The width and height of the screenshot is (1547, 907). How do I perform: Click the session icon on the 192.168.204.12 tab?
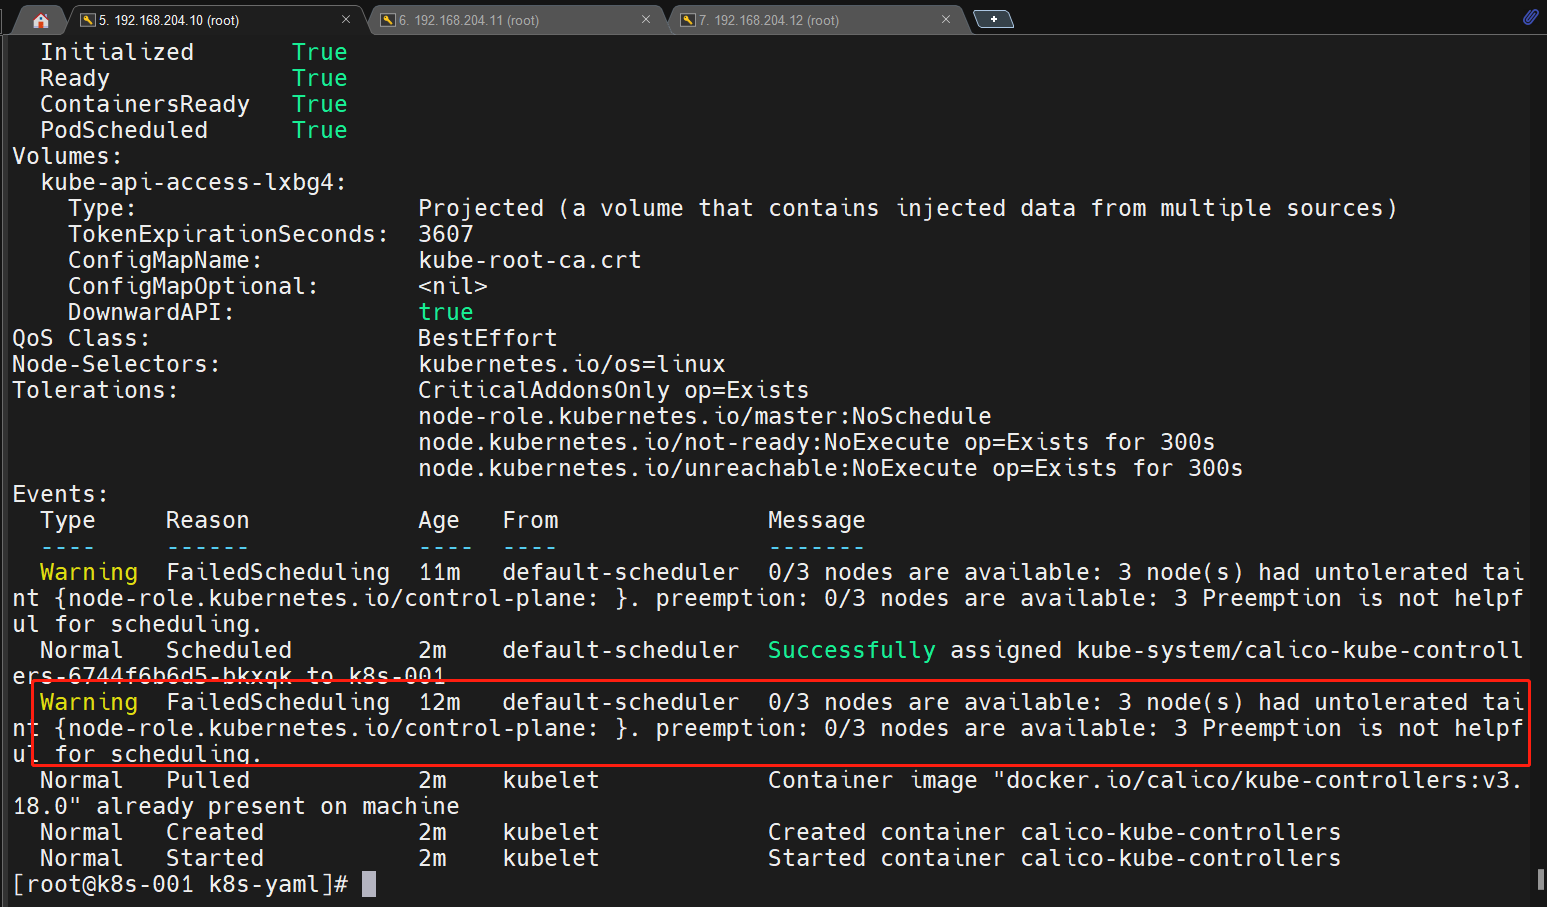(688, 20)
